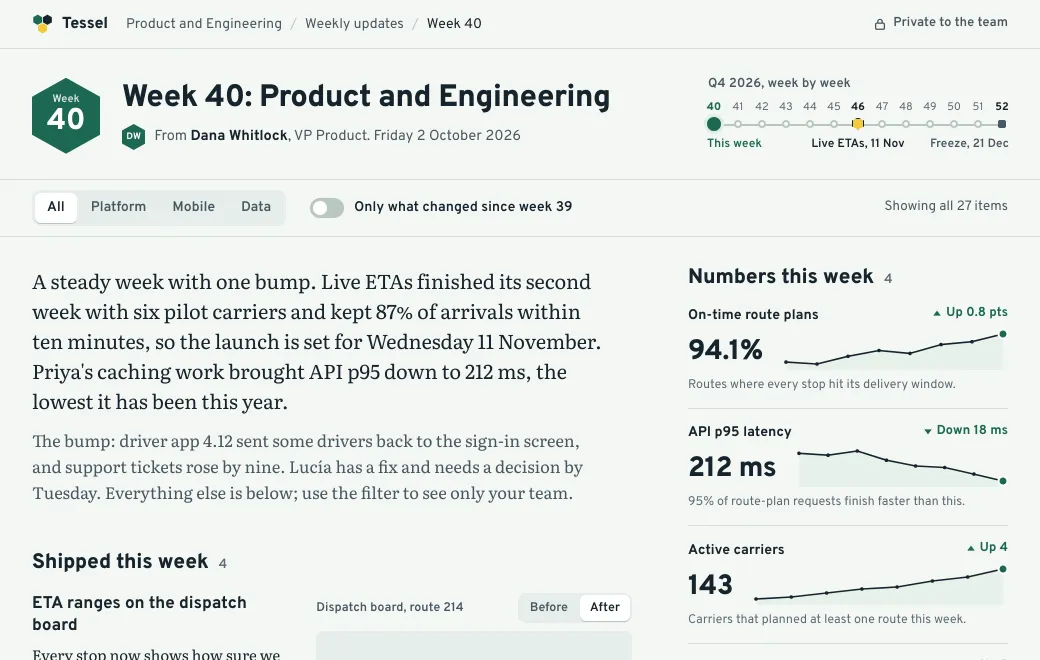
Task: Click the On-time route plans label
Action: click(x=753, y=314)
